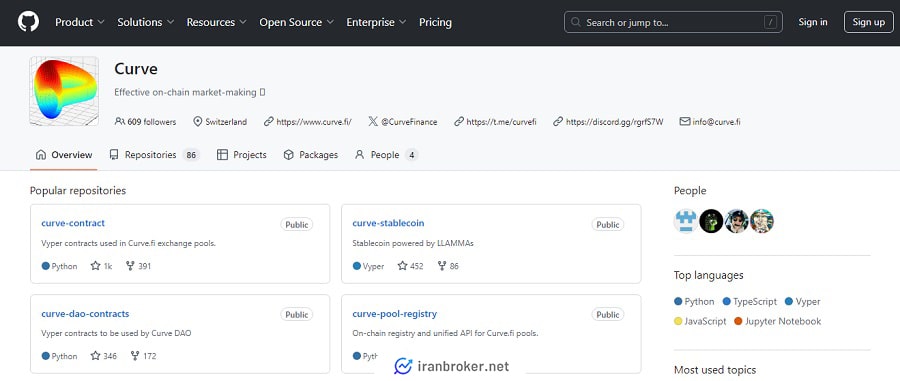
Task: Open the third member avatar in People
Action: [736, 221]
